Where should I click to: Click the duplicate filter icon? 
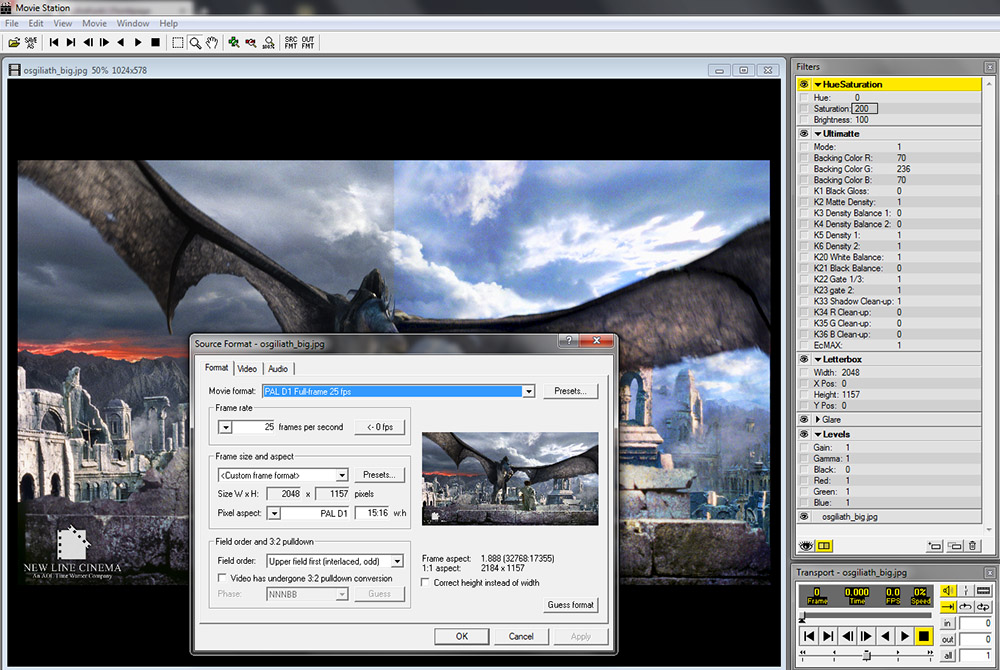click(x=955, y=546)
